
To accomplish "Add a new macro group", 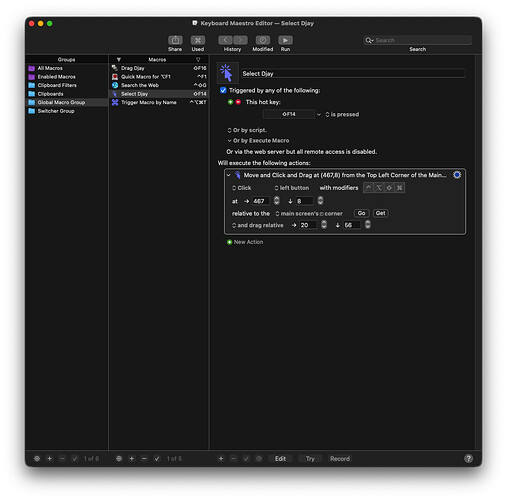I will pos(49,459).
